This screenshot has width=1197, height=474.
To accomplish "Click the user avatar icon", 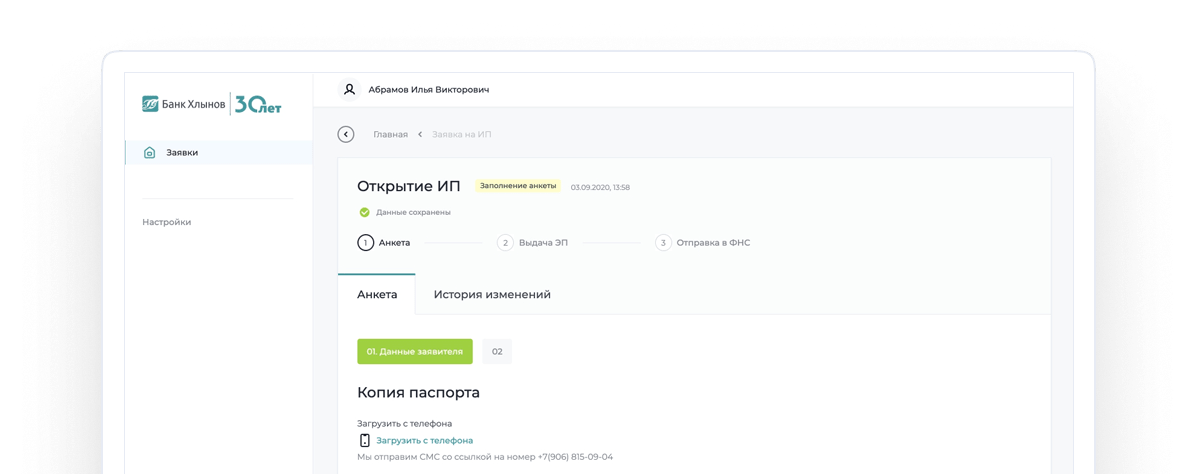I will click(x=349, y=89).
